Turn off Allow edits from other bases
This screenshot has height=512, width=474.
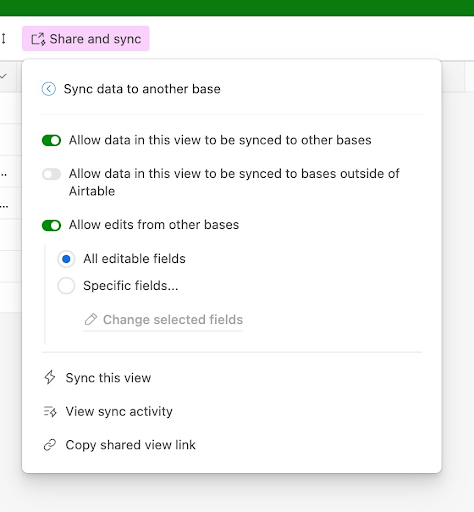[51, 225]
